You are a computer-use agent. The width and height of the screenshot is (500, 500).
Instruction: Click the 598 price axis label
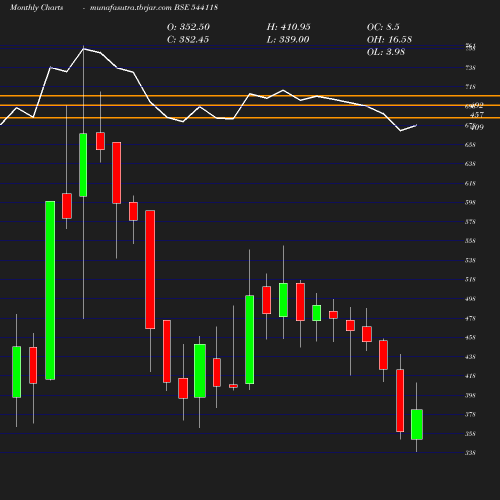470,202
